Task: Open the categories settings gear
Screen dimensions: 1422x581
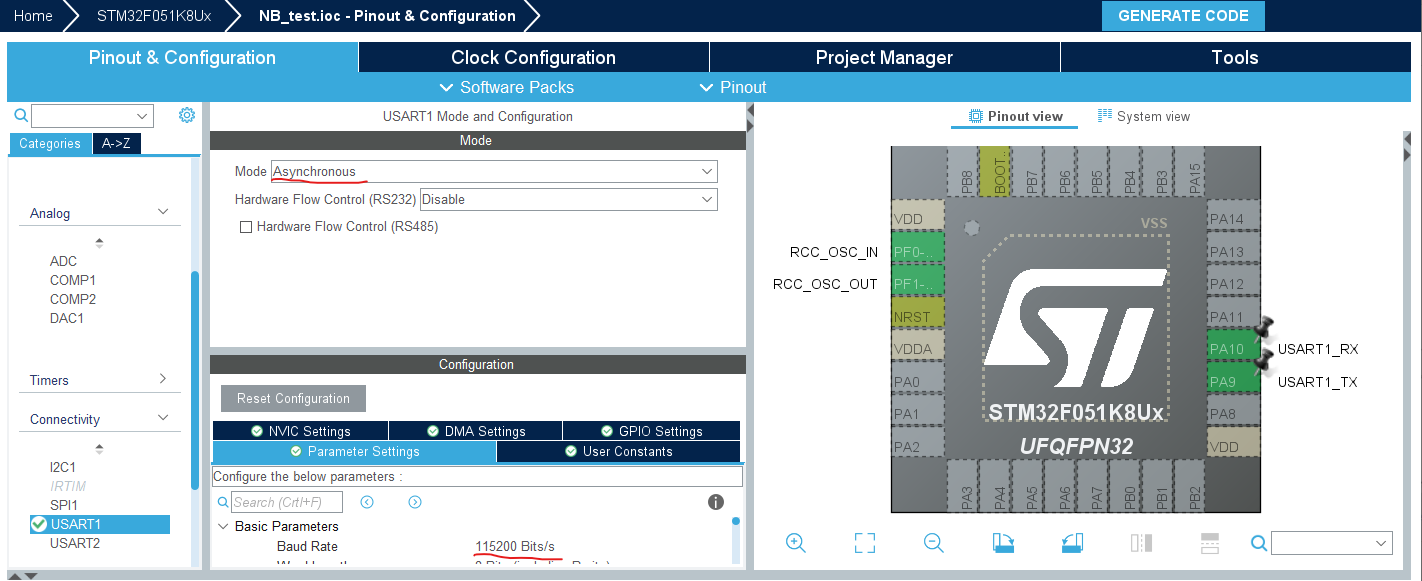Action: pos(187,115)
